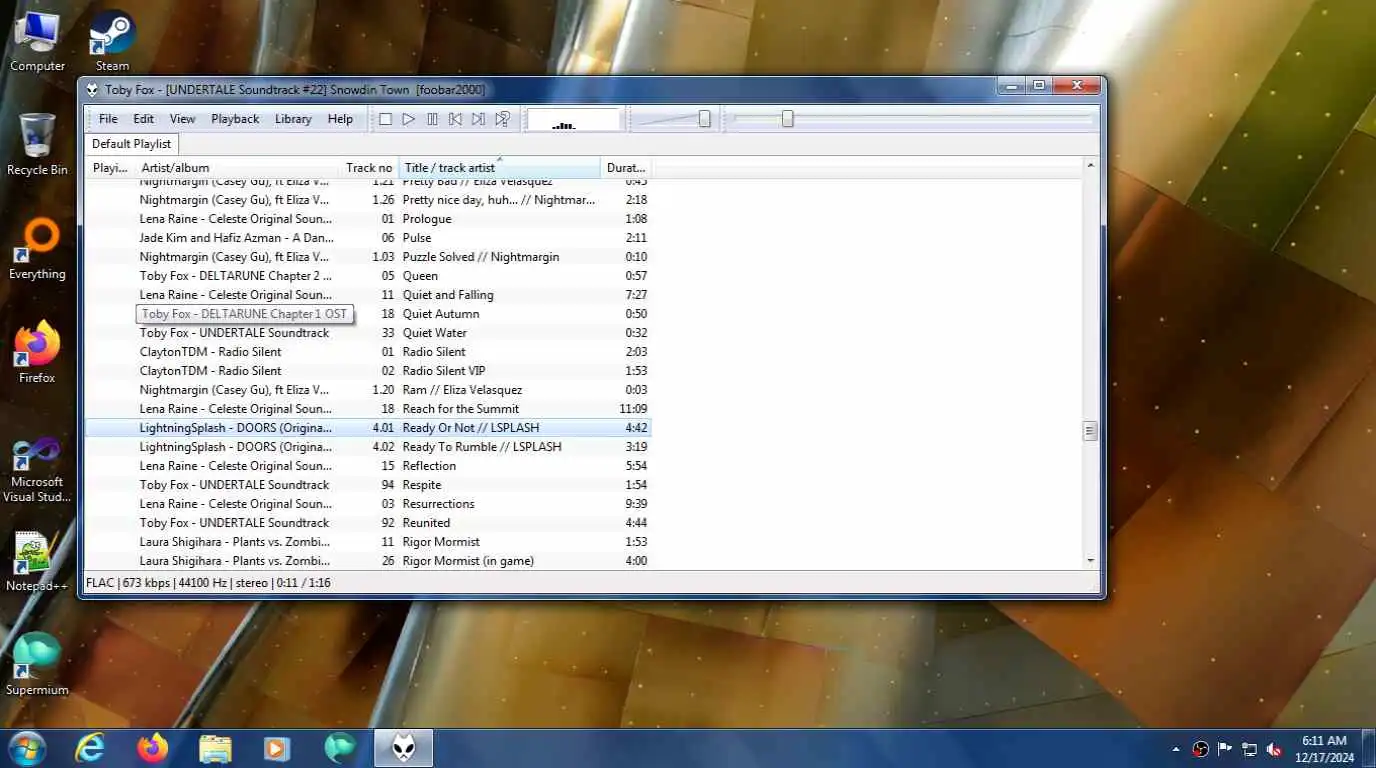Select the Rigor Mormist (in game) track
Viewport: 1376px width, 768px height.
[x=368, y=561]
